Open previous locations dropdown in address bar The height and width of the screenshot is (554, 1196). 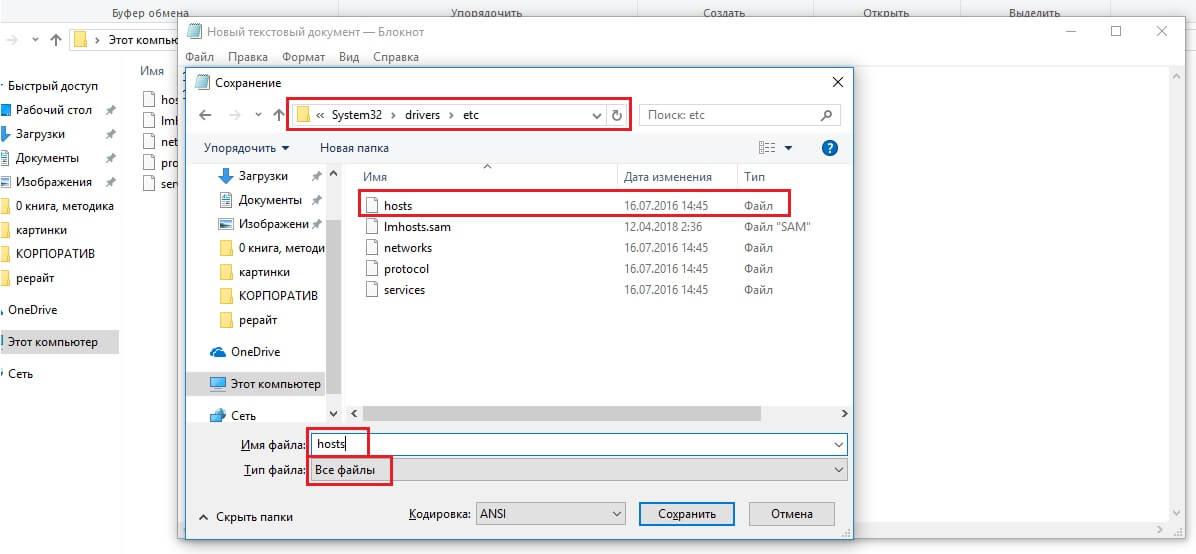pyautogui.click(x=597, y=116)
